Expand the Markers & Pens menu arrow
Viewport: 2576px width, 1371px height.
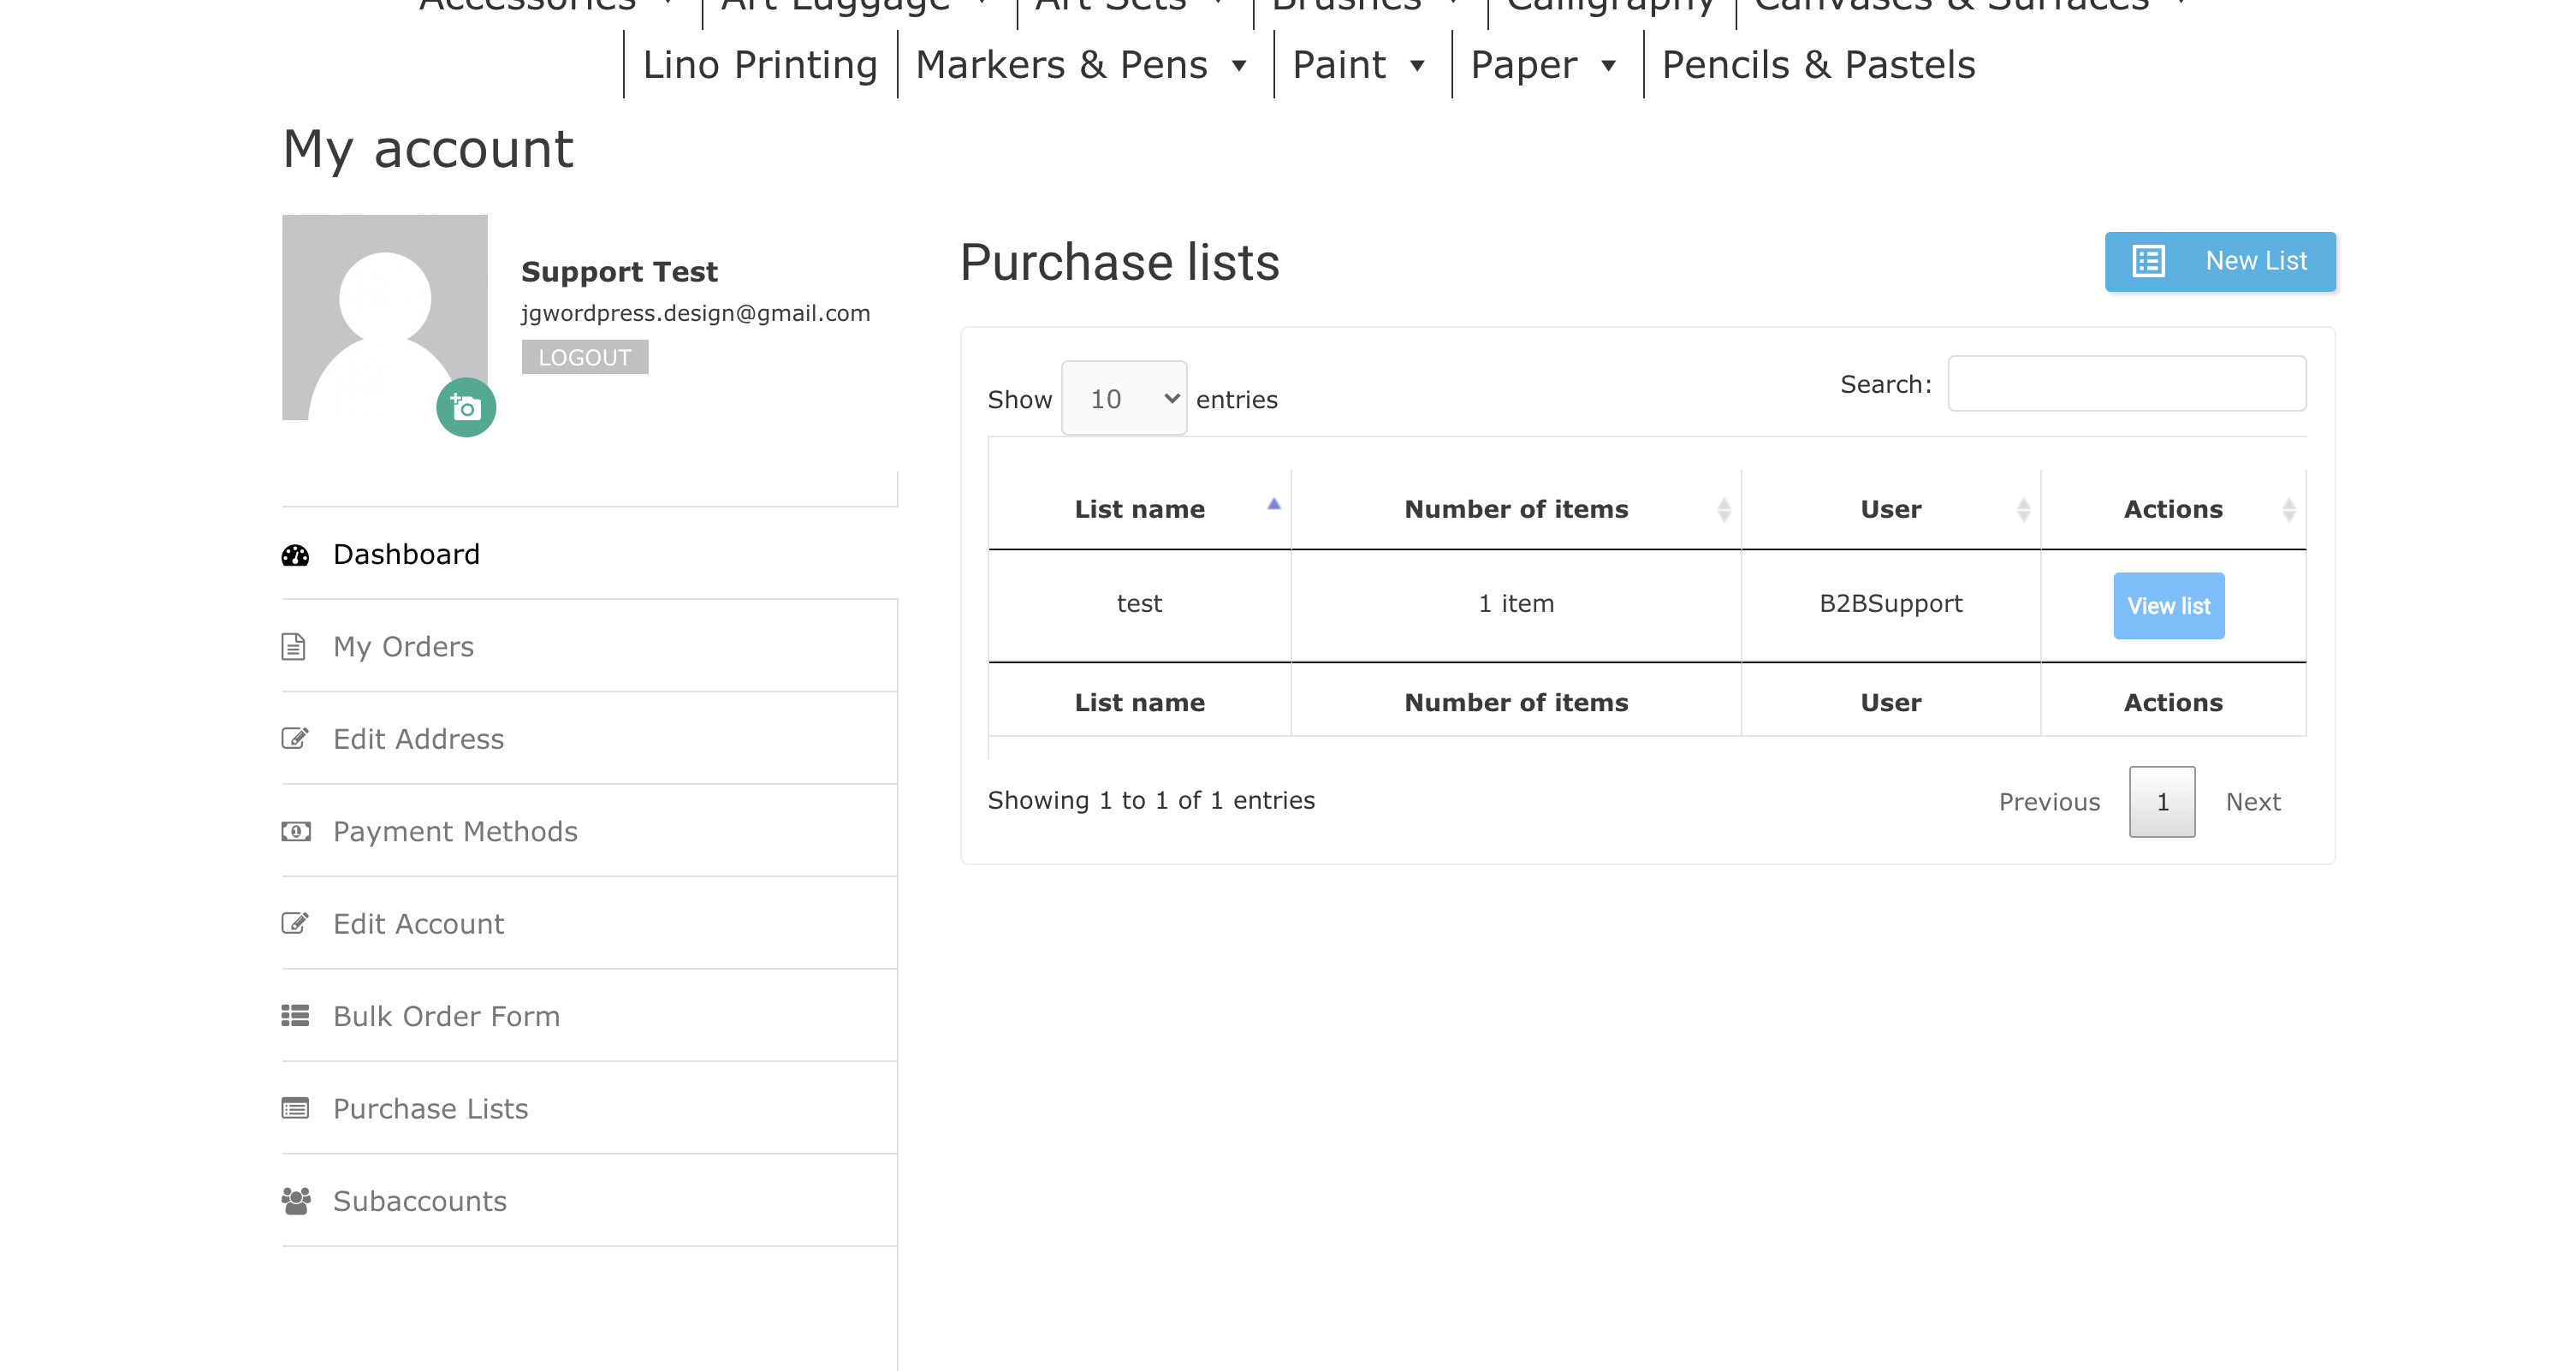(1239, 66)
